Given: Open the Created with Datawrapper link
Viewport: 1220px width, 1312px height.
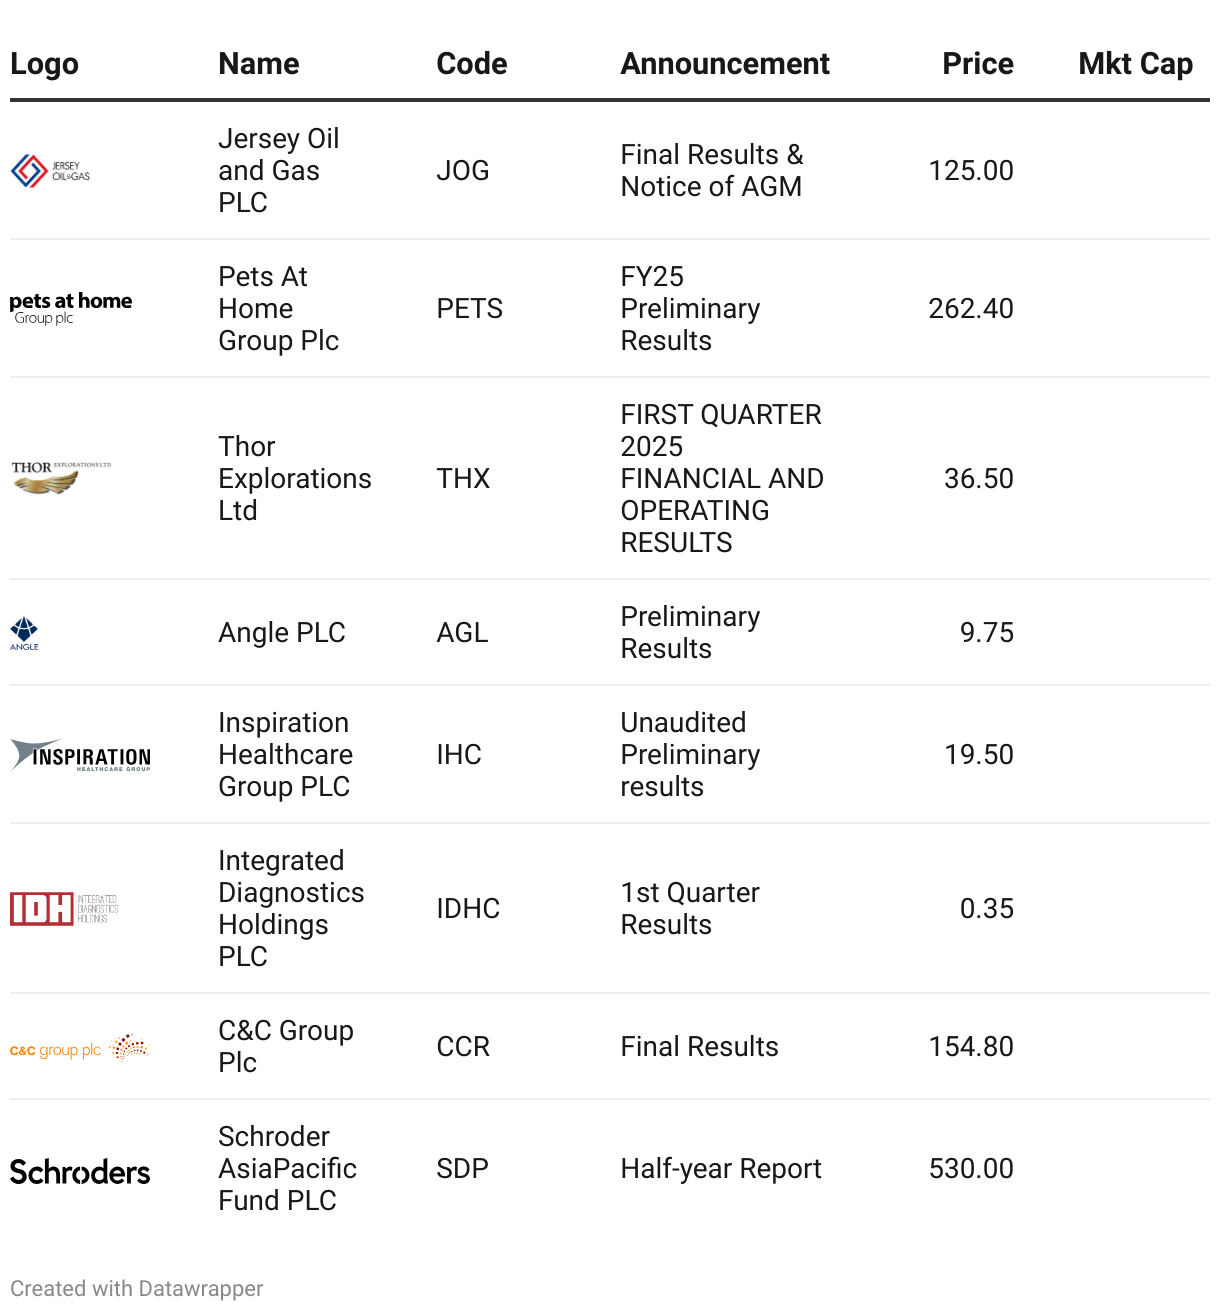Looking at the screenshot, I should coord(137,1288).
